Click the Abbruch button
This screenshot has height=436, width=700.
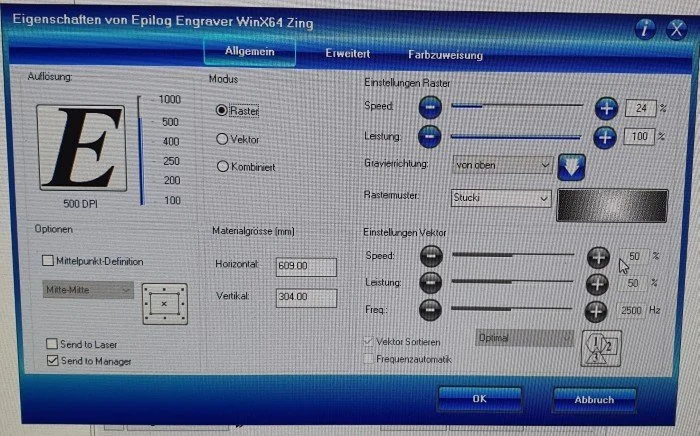(x=593, y=399)
